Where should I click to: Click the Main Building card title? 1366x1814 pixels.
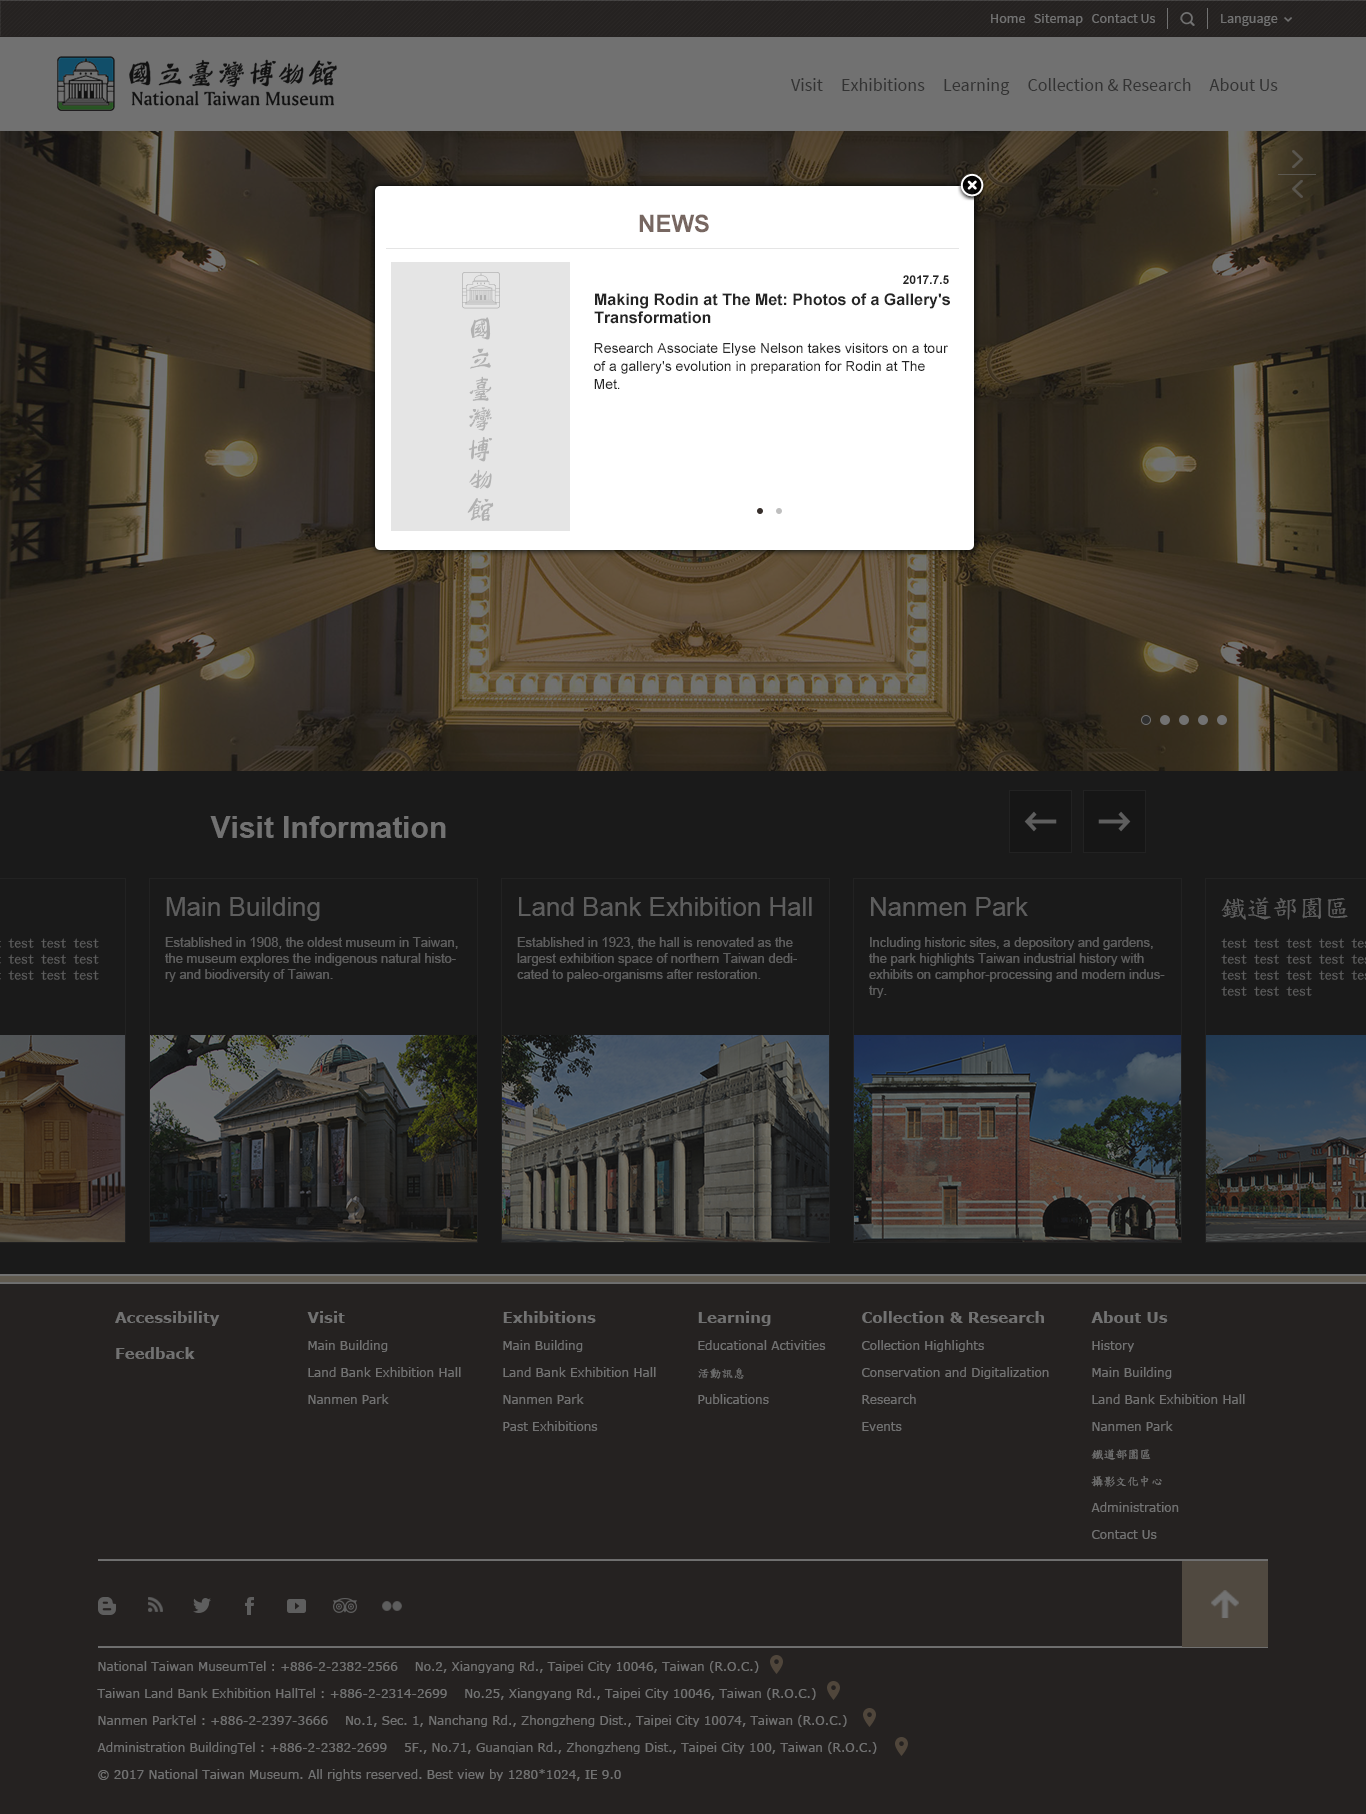[x=242, y=907]
